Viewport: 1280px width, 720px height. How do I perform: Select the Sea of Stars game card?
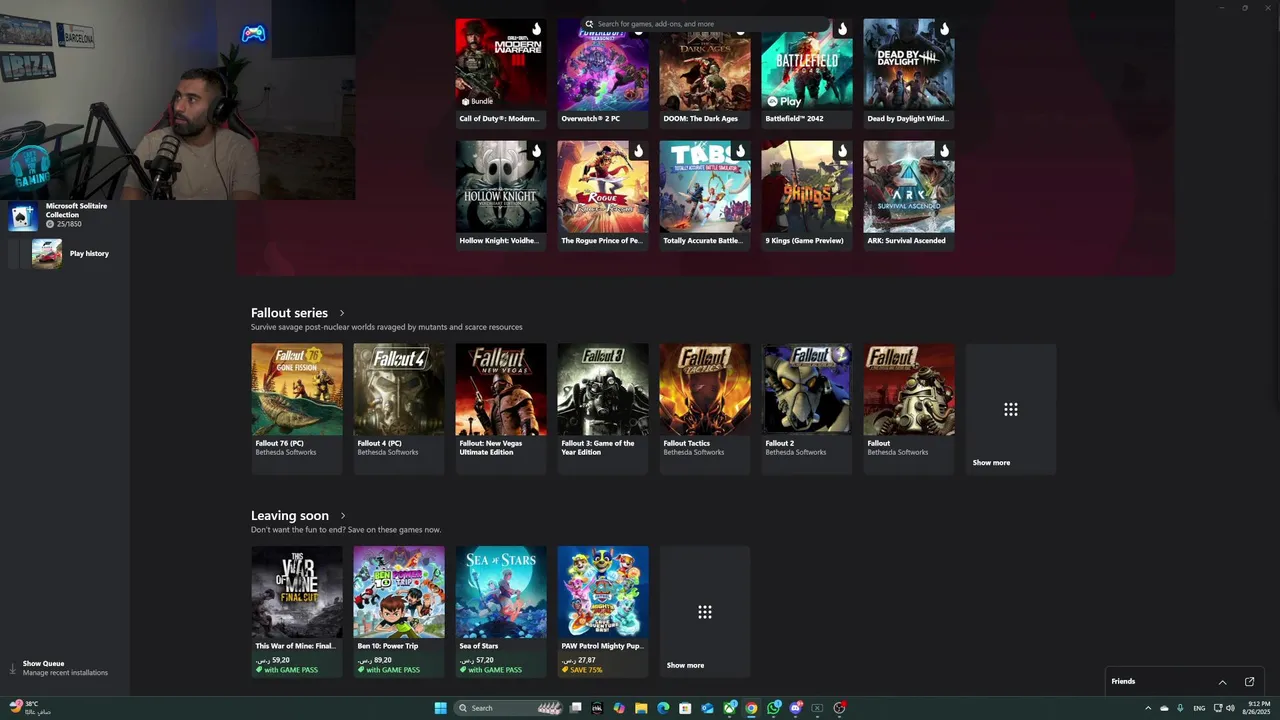[501, 611]
